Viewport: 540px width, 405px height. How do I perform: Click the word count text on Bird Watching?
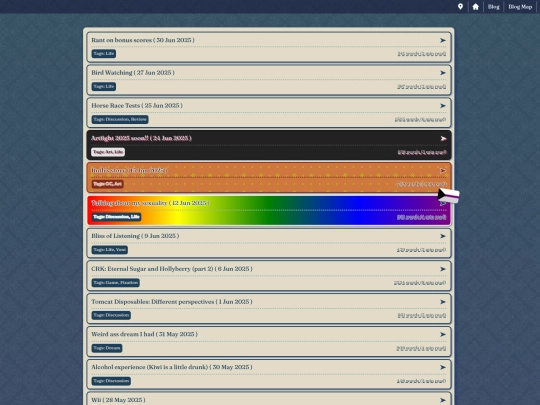point(422,87)
